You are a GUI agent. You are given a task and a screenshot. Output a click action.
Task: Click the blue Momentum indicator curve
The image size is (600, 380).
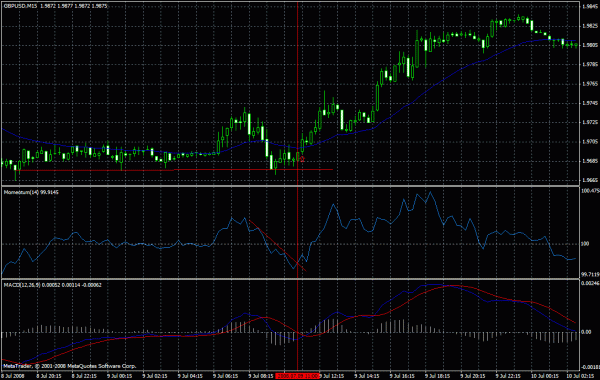point(333,205)
